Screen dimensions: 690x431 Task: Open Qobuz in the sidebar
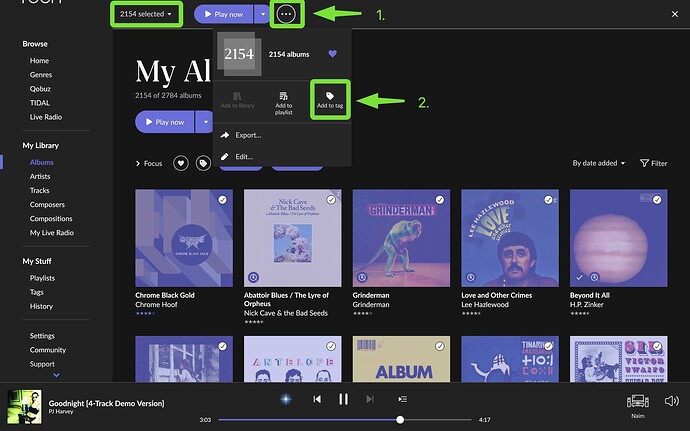pos(40,89)
